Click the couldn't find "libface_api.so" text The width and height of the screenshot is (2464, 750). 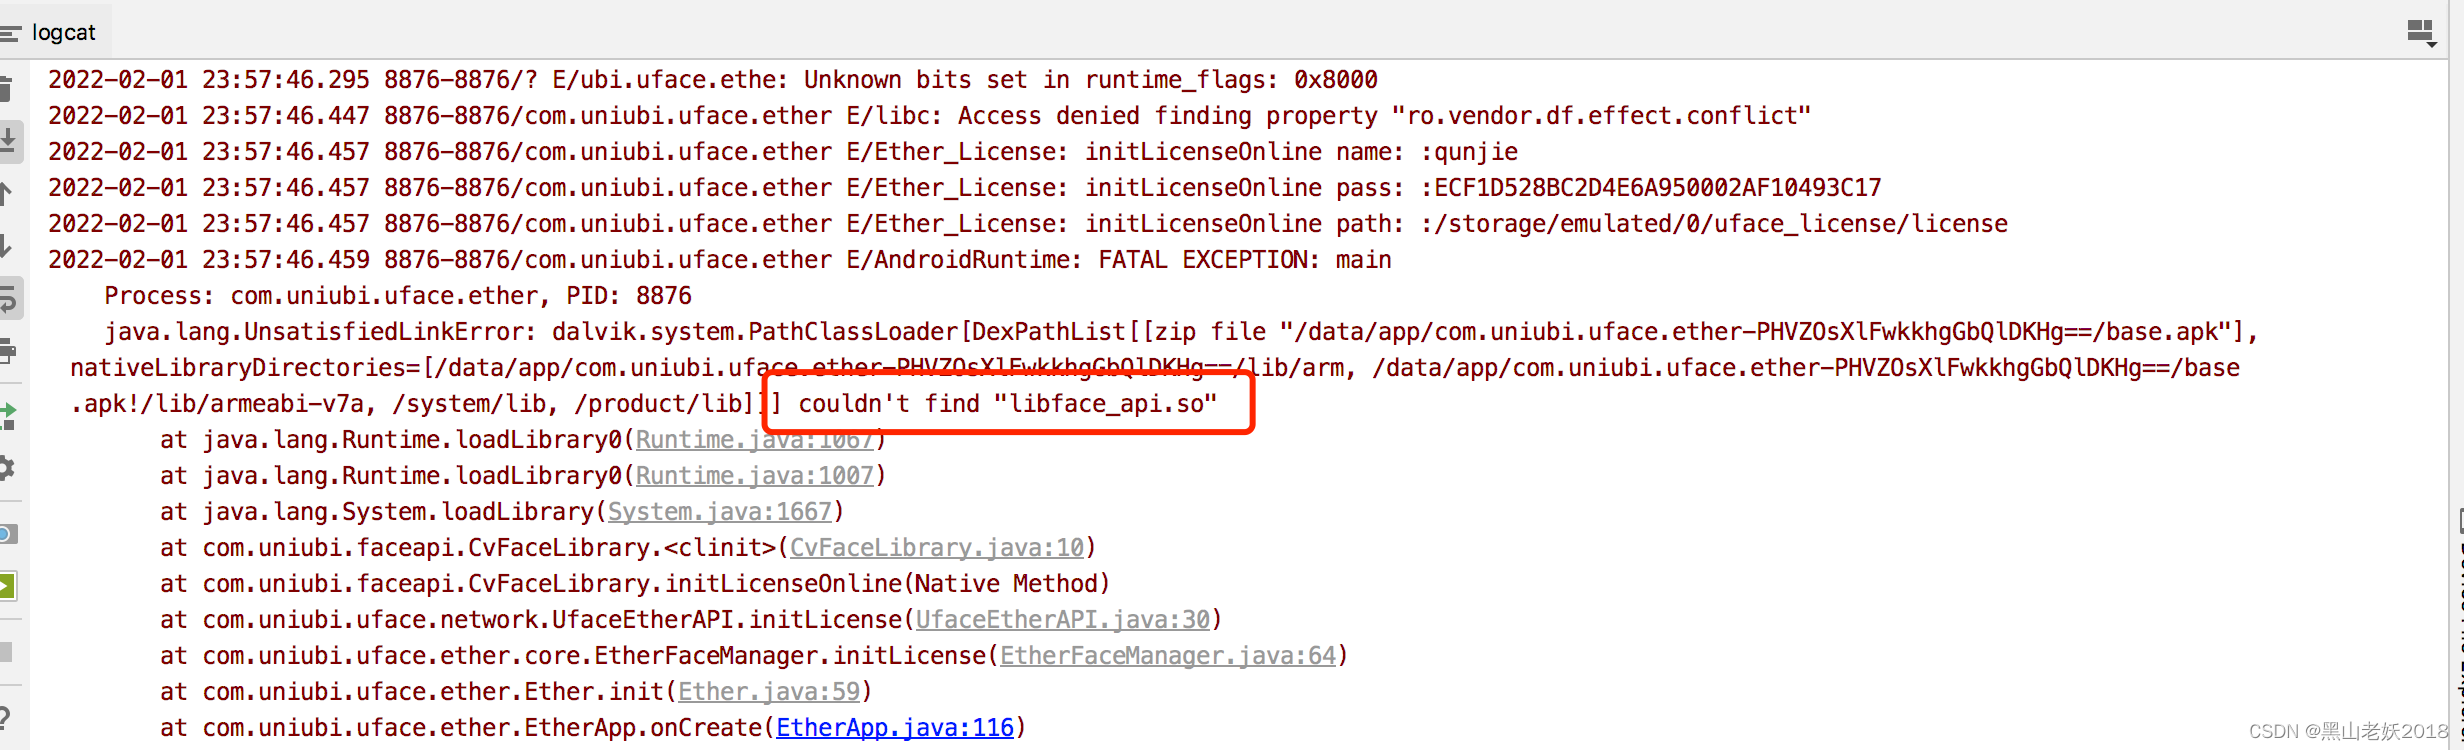tap(1008, 404)
